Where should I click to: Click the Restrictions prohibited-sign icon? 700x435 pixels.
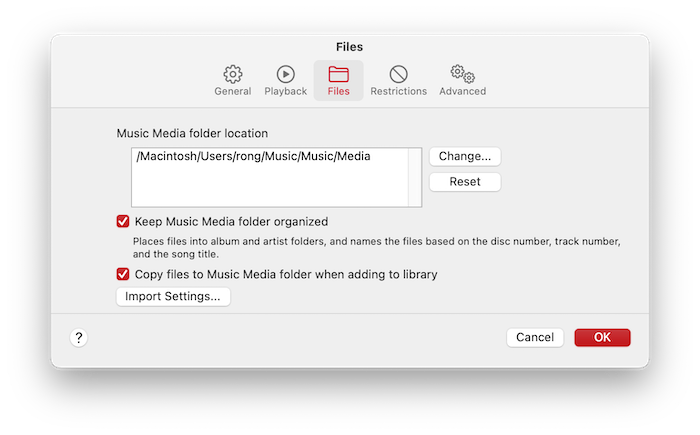coord(398,74)
